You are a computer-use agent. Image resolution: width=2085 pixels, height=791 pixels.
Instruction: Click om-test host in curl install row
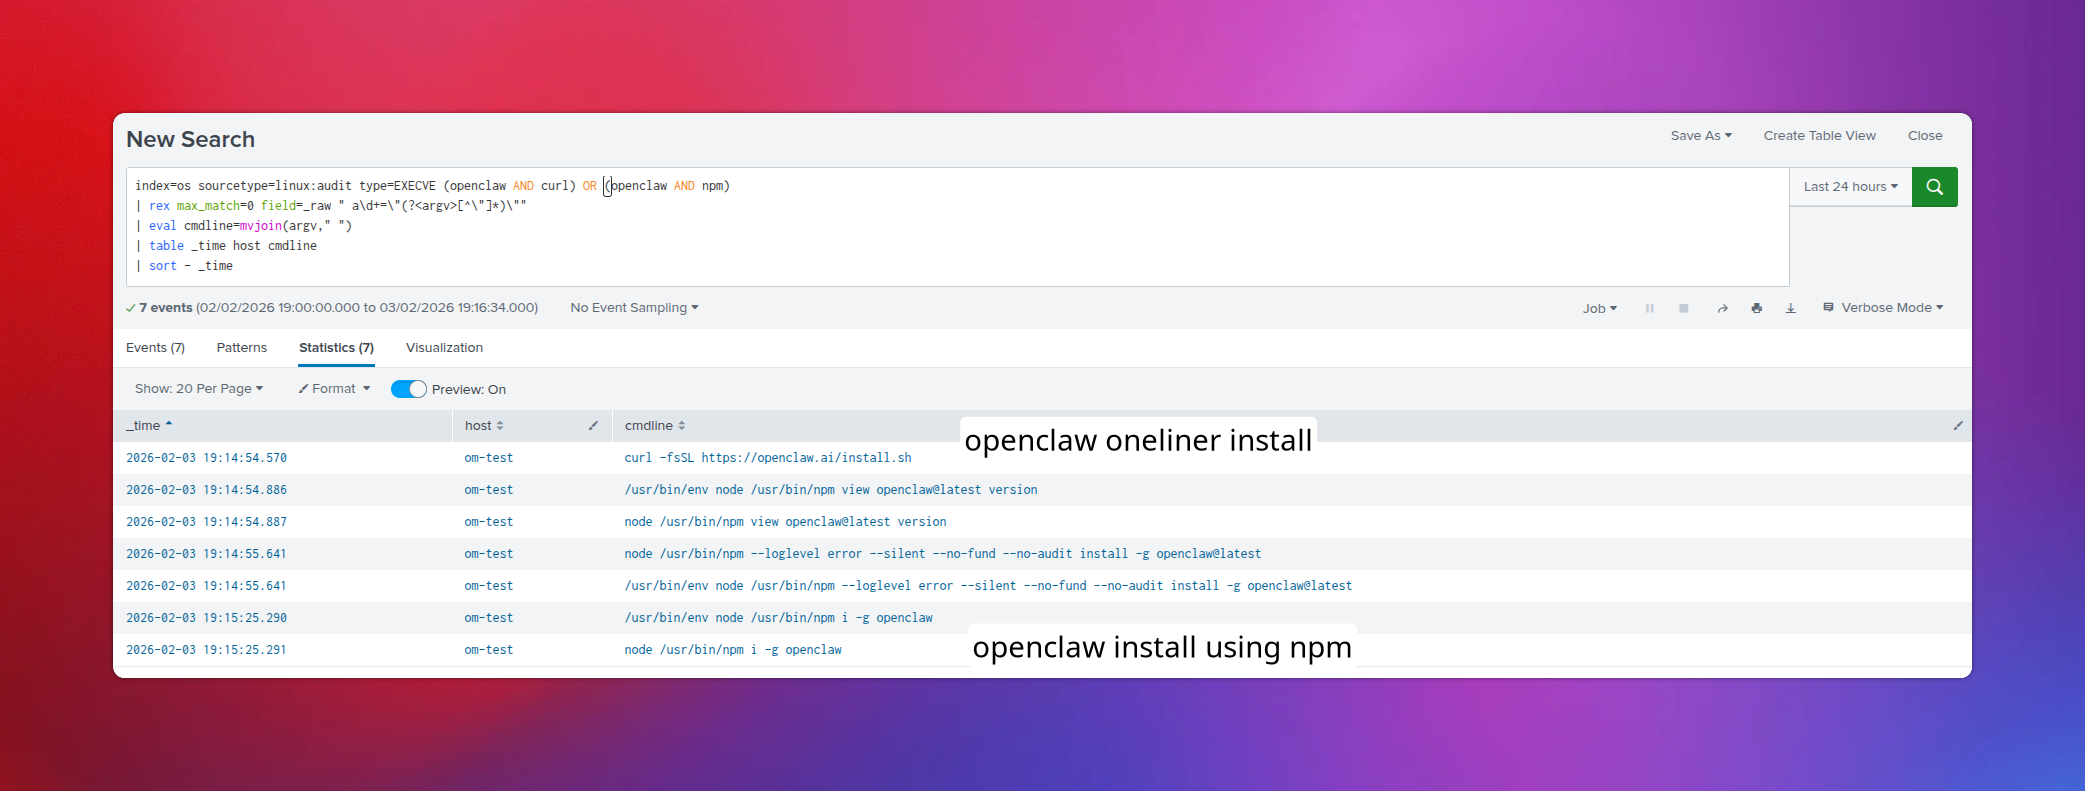point(488,458)
